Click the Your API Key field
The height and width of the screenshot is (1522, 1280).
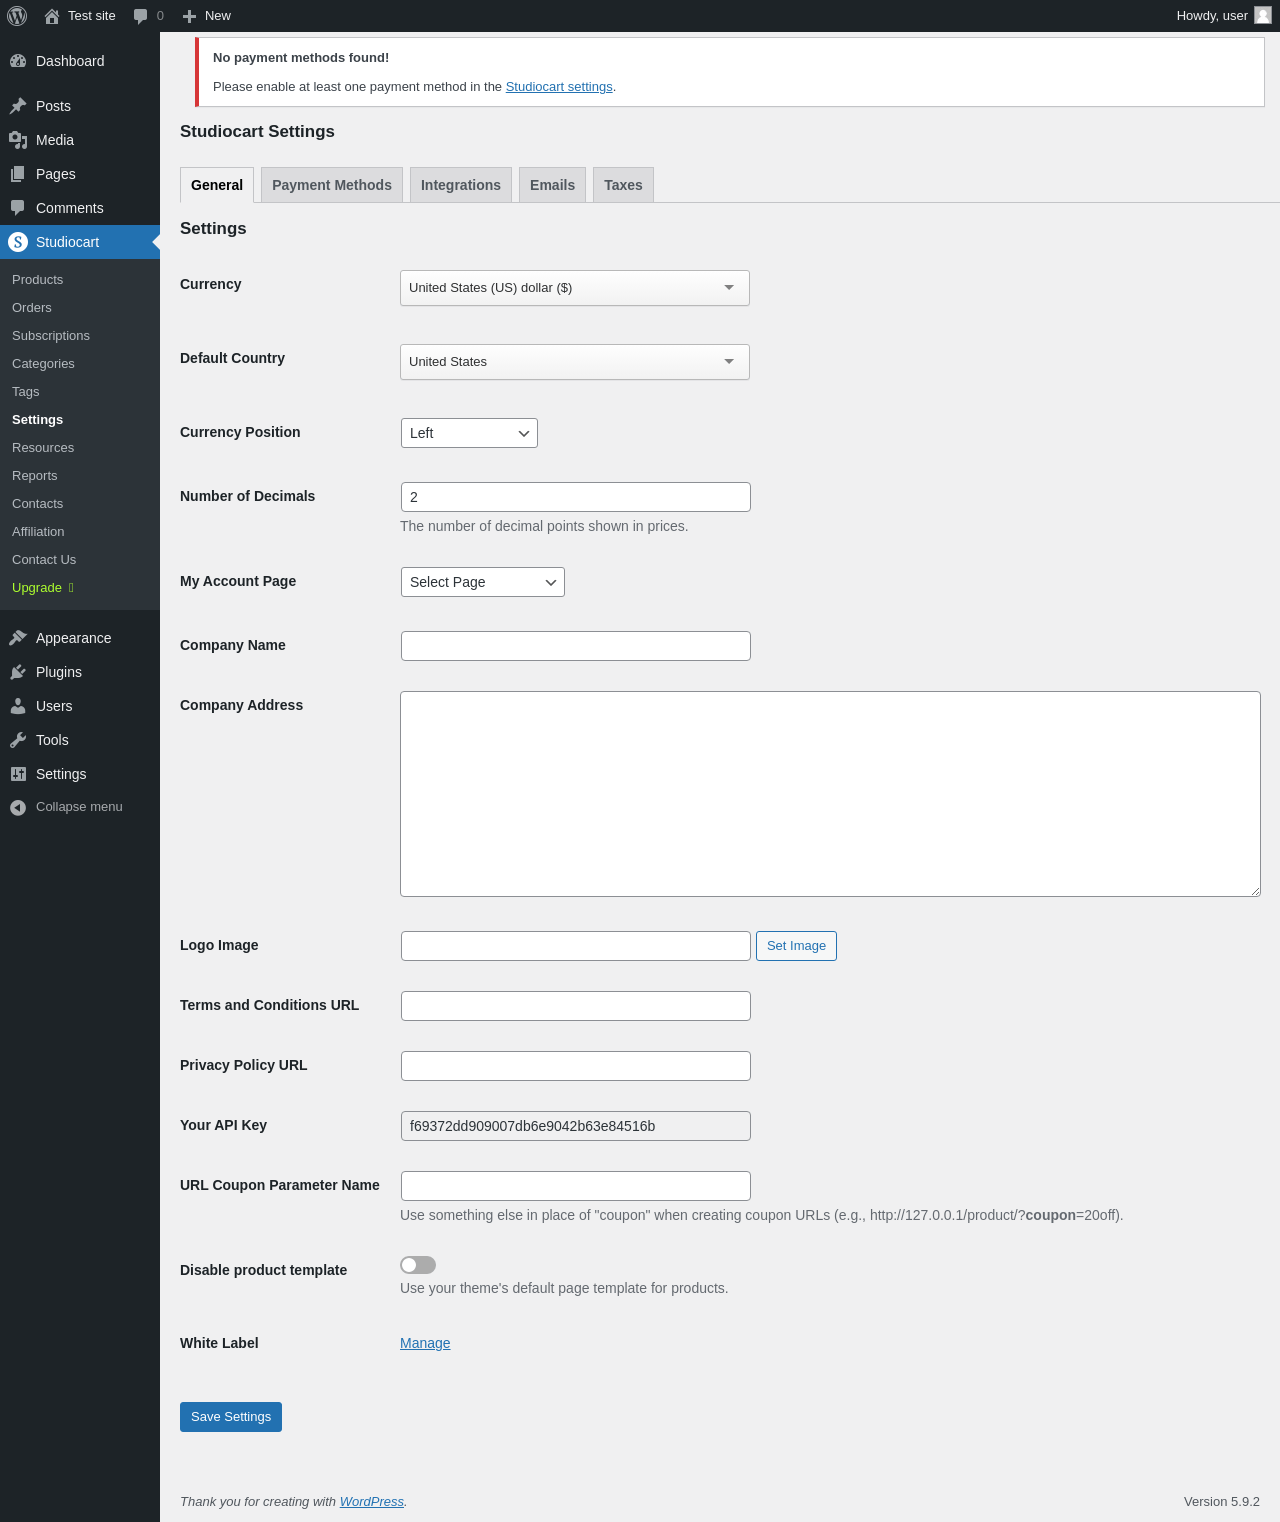[576, 1126]
